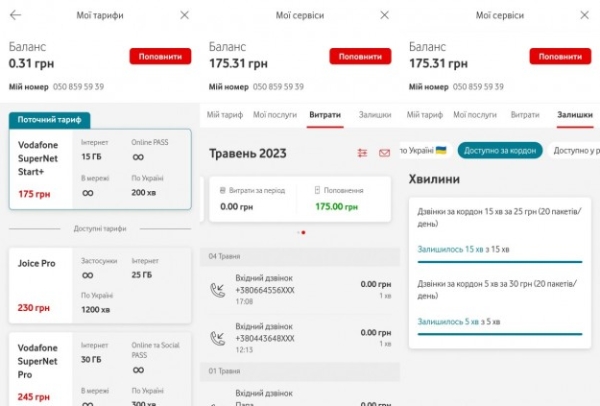Switch to Мій тариф tab in middle screen
Screen dimensions: 600x406
pos(225,115)
